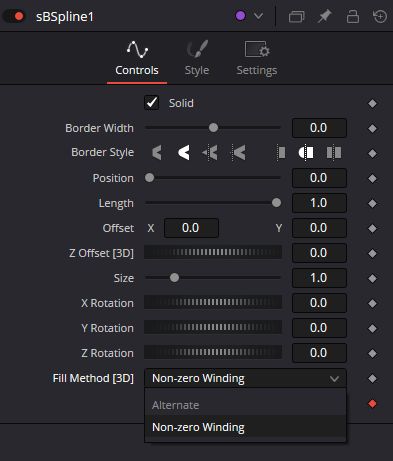Click the Length slider handle
This screenshot has height=461, width=393.
point(276,203)
